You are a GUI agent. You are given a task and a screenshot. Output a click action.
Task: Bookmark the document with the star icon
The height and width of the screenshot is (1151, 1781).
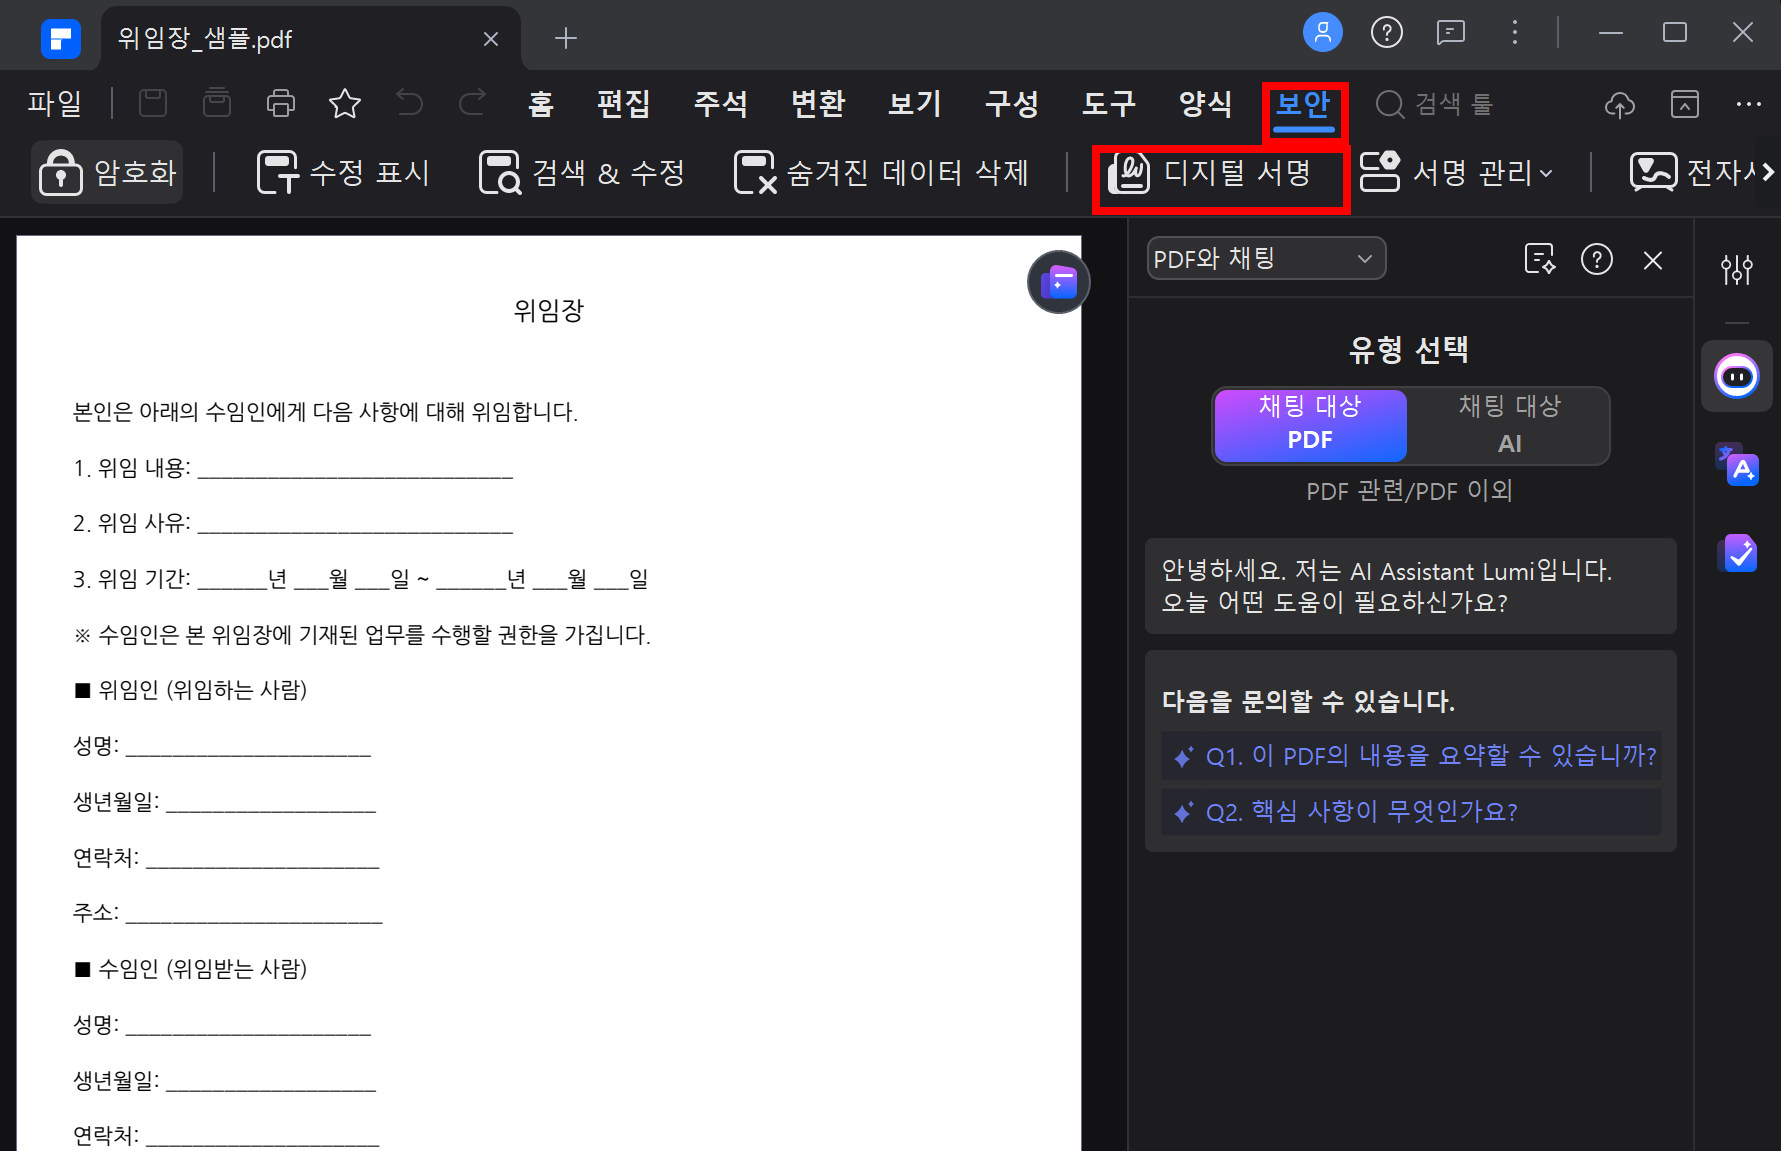coord(345,103)
